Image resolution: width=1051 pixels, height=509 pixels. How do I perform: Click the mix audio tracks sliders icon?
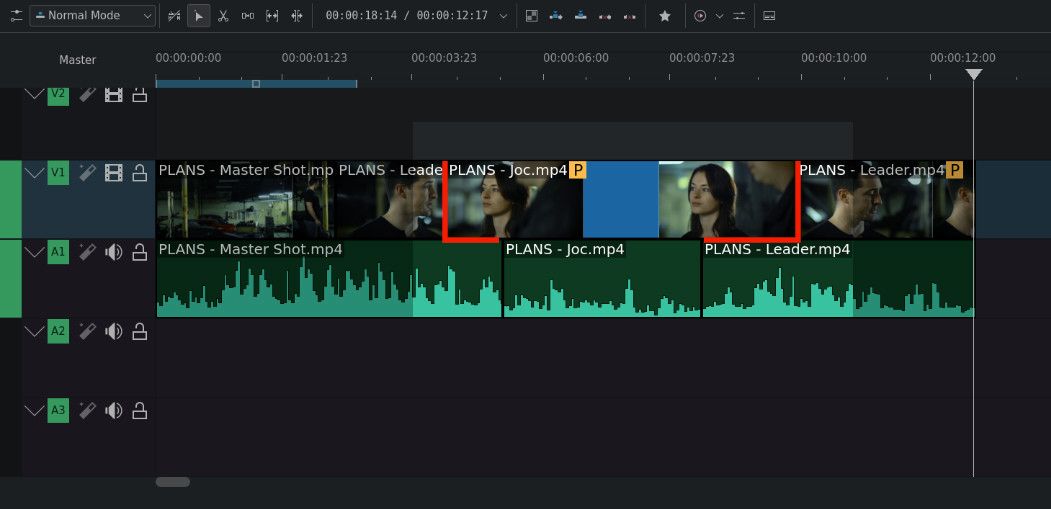pyautogui.click(x=739, y=16)
